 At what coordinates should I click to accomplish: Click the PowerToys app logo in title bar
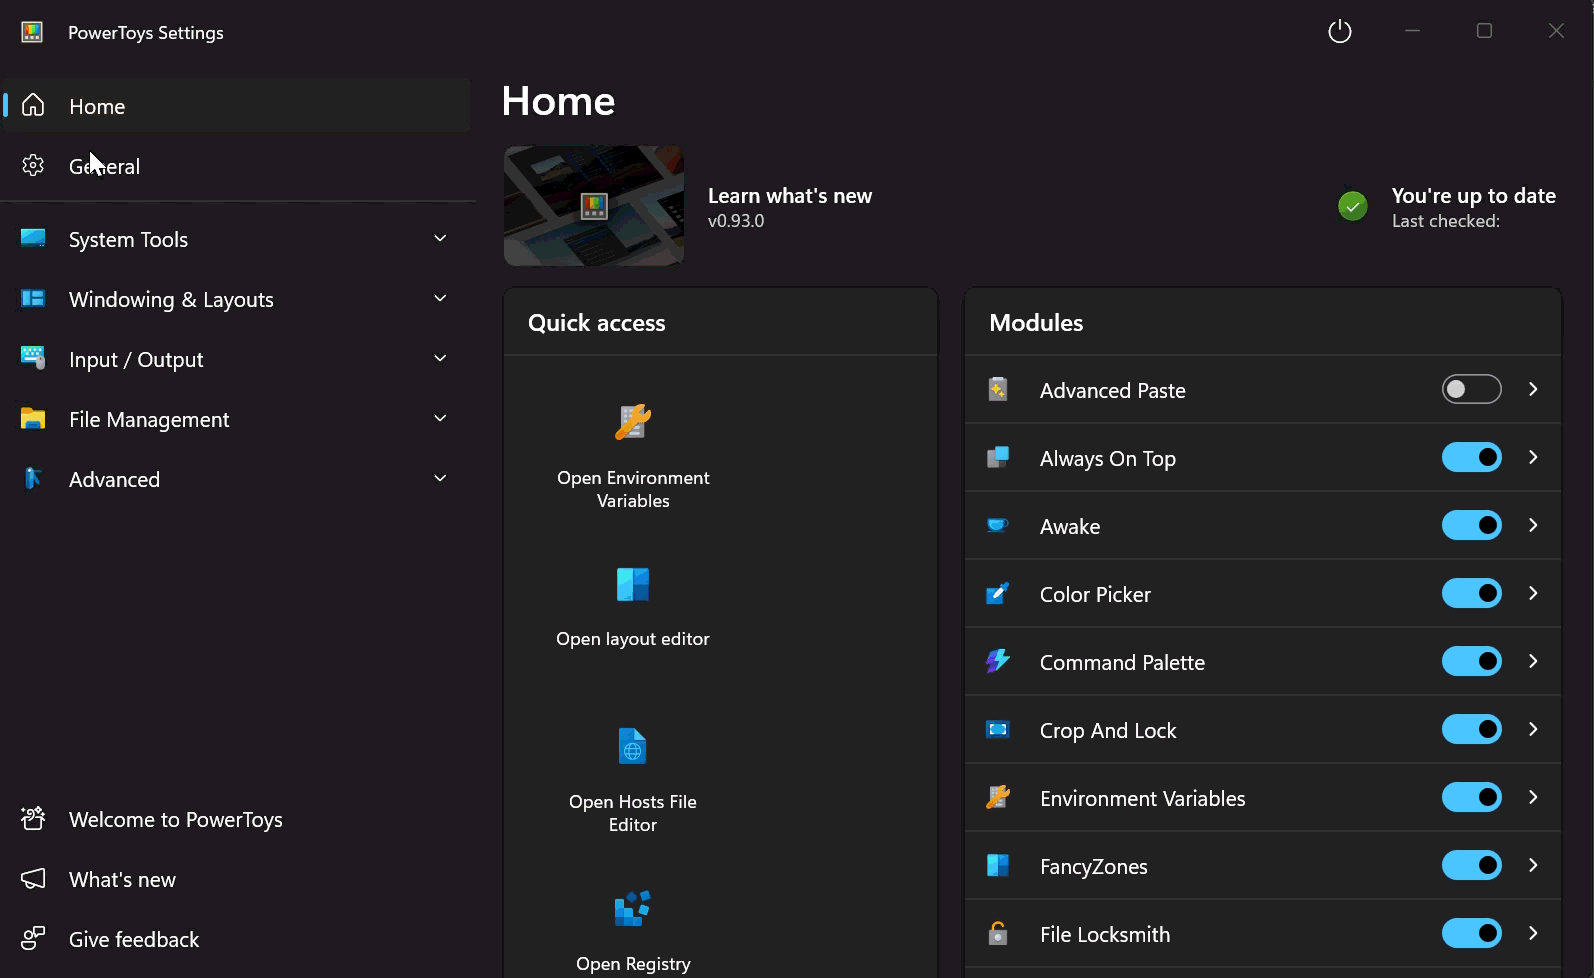32,32
